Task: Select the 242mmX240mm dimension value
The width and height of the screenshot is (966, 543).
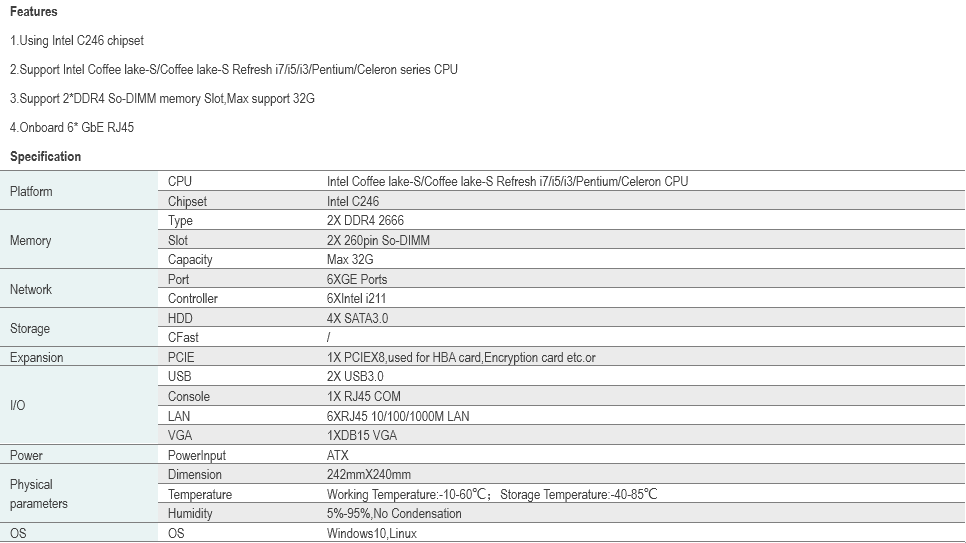Action: pos(368,475)
